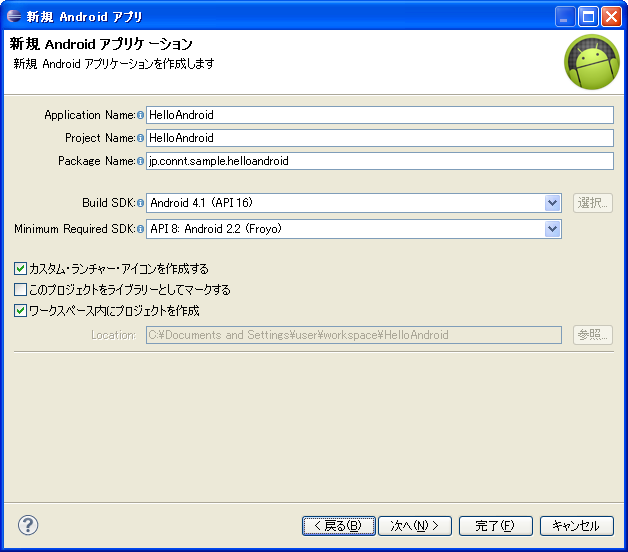628x552 pixels.
Task: Close the 新規 Android アプリ window
Action: 612,16
